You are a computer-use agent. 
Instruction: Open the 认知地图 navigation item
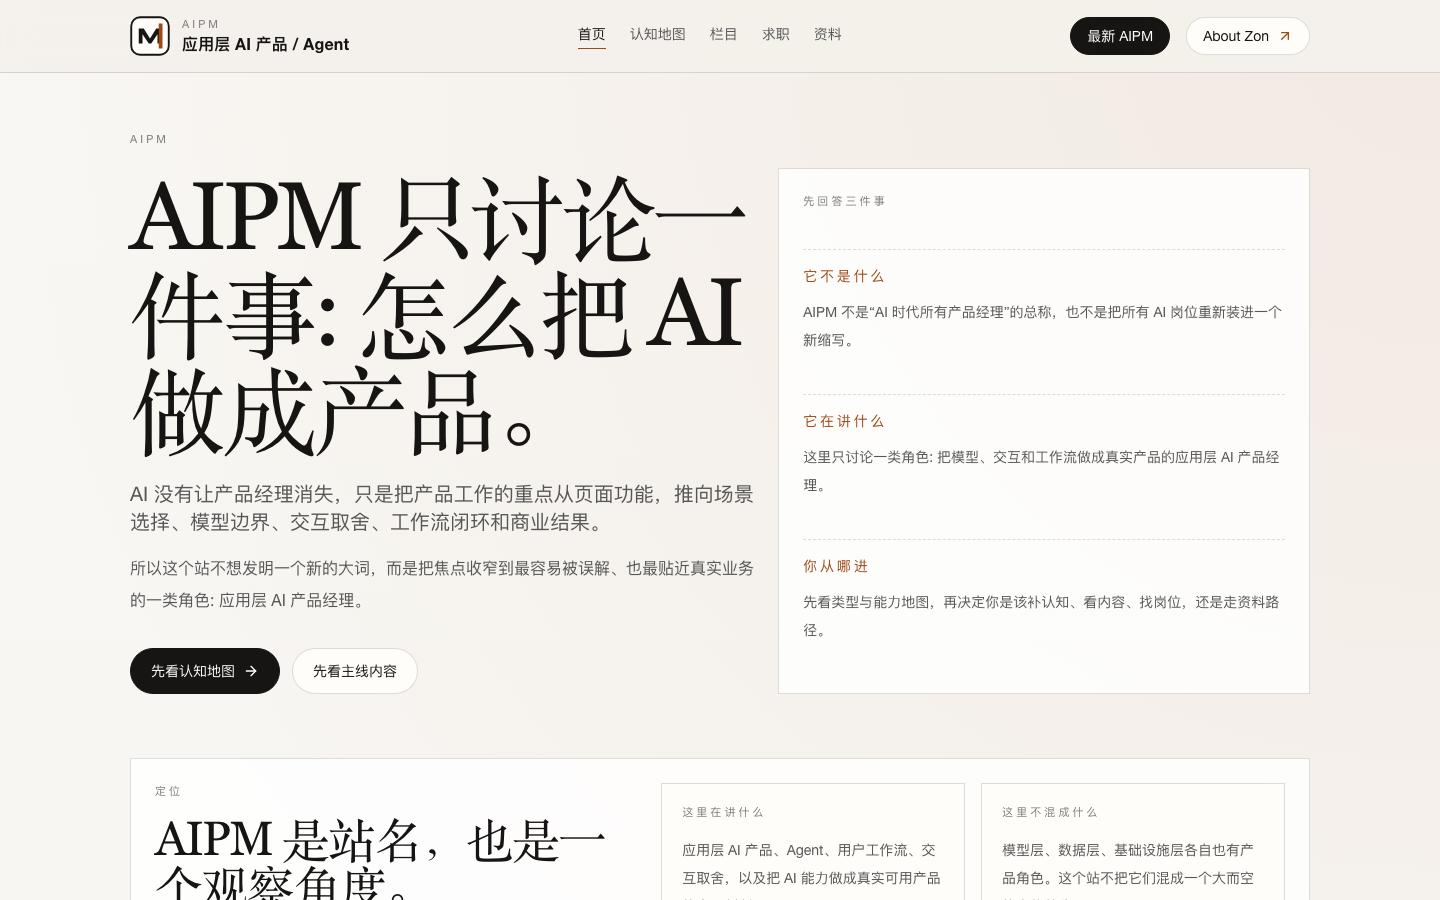pyautogui.click(x=657, y=34)
